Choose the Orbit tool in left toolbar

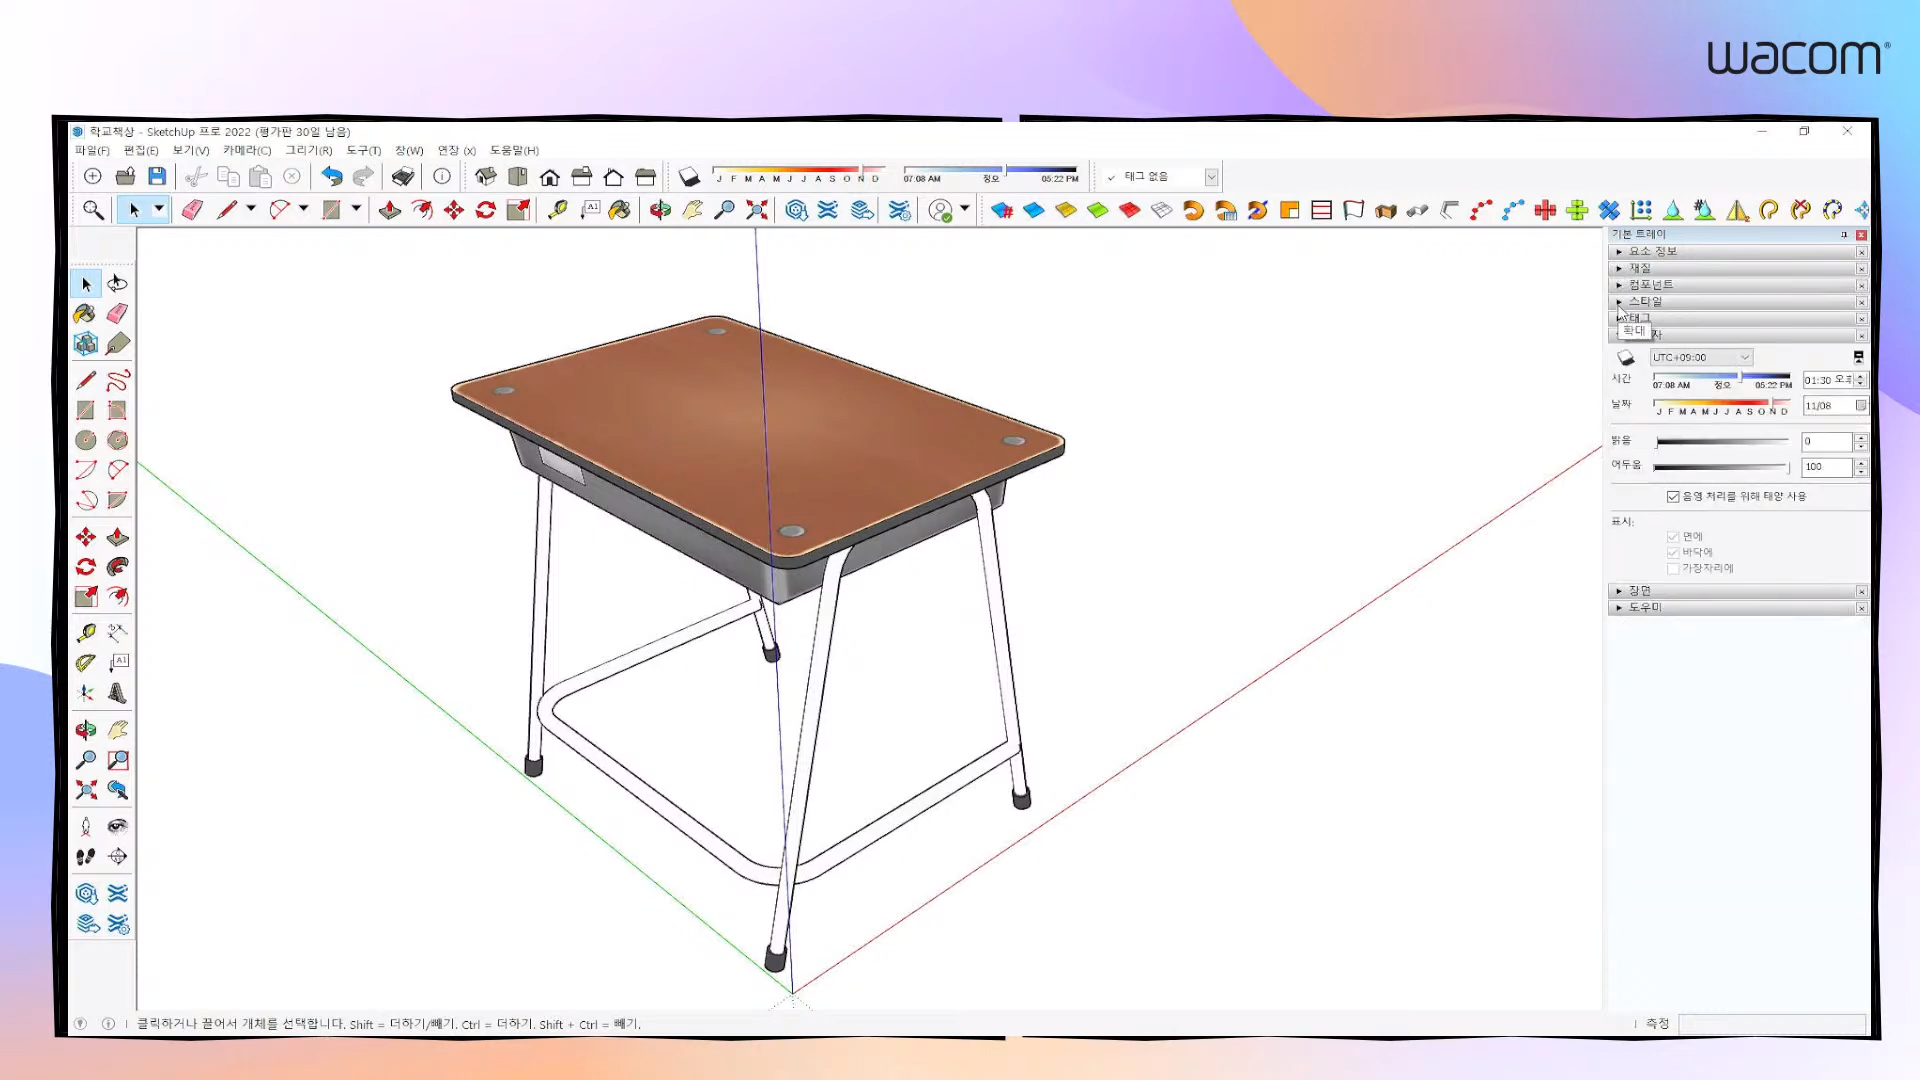86,730
